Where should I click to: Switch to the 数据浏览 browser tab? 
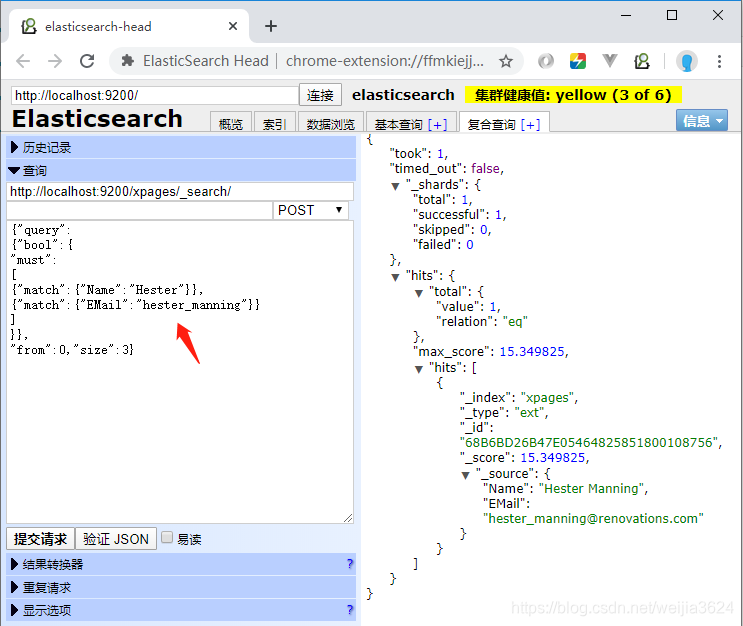(331, 124)
